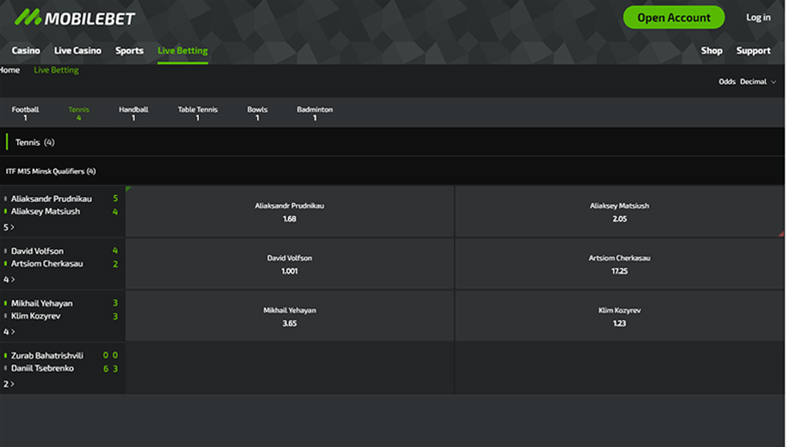Switch to the Badminton live tab
This screenshot has width=786, height=447.
tap(315, 113)
